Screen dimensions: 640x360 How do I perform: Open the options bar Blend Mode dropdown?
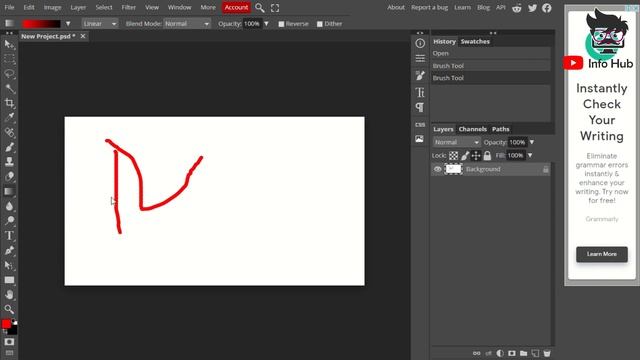[x=187, y=24]
